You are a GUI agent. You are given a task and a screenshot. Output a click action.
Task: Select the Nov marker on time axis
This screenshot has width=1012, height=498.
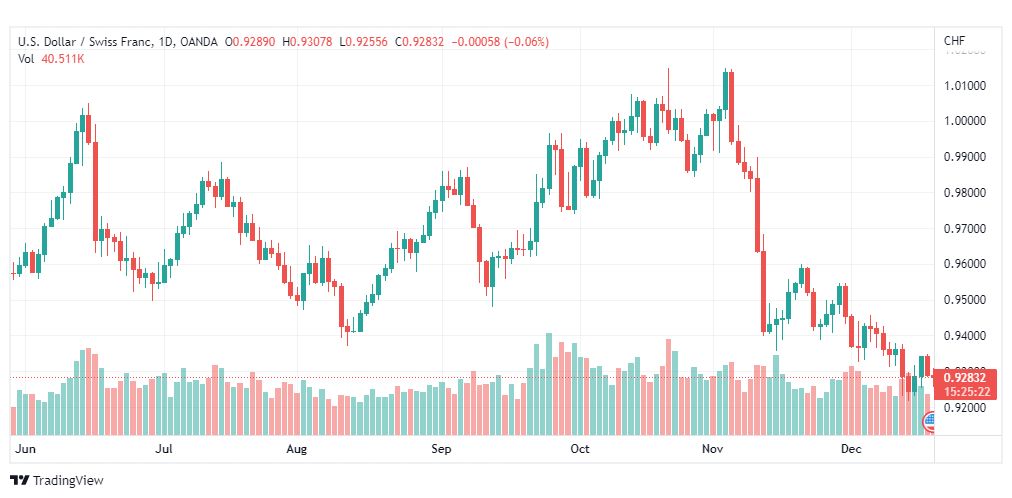tap(713, 449)
